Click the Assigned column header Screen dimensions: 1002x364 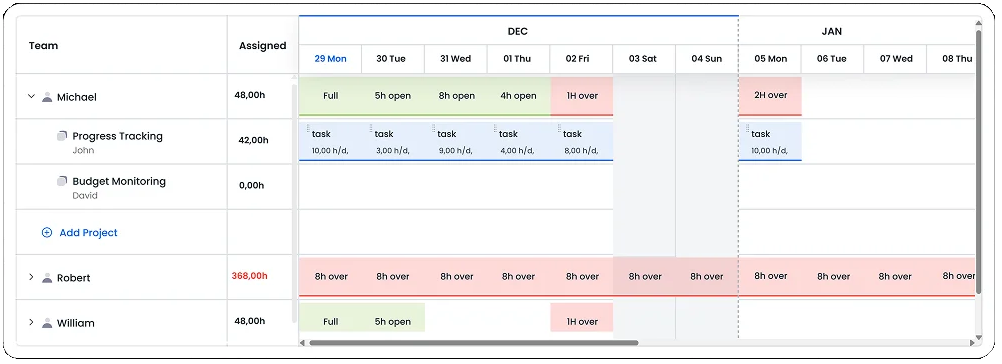[263, 45]
